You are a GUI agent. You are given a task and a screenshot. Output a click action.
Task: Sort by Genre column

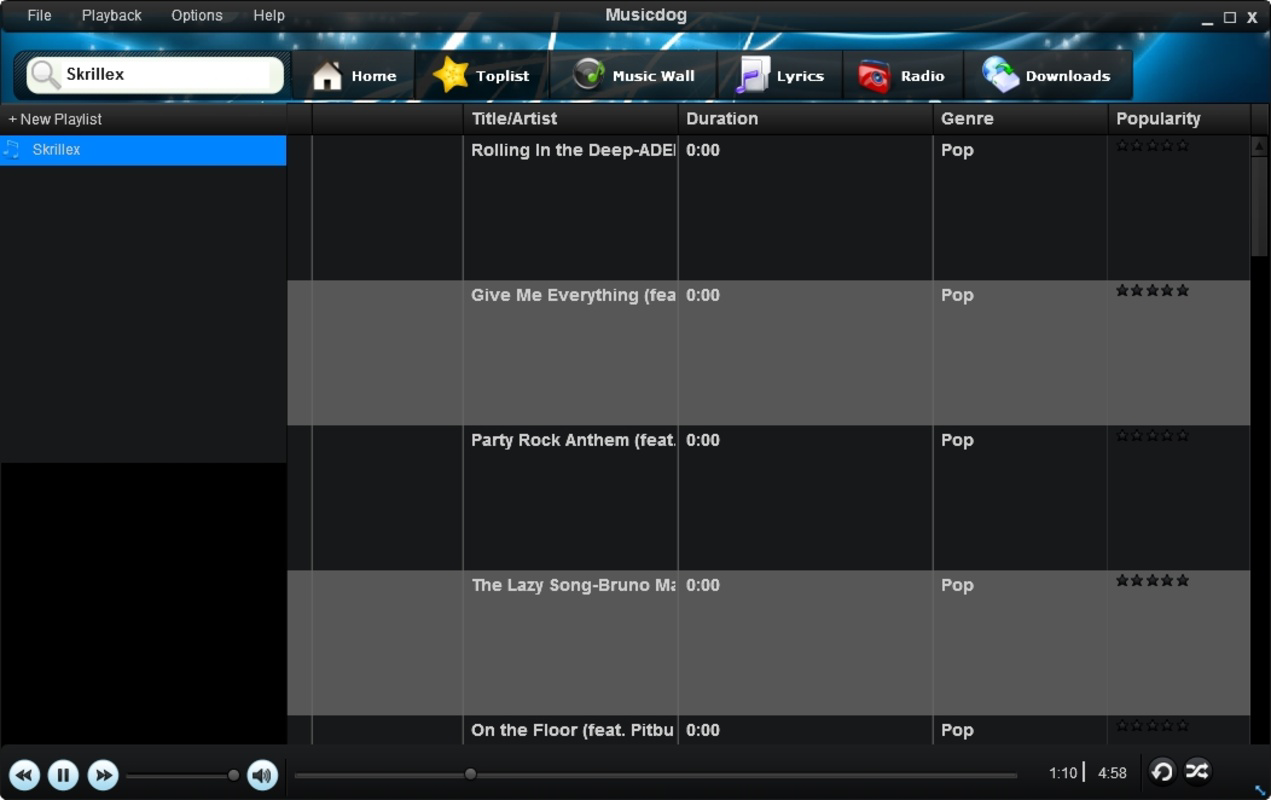[1019, 118]
